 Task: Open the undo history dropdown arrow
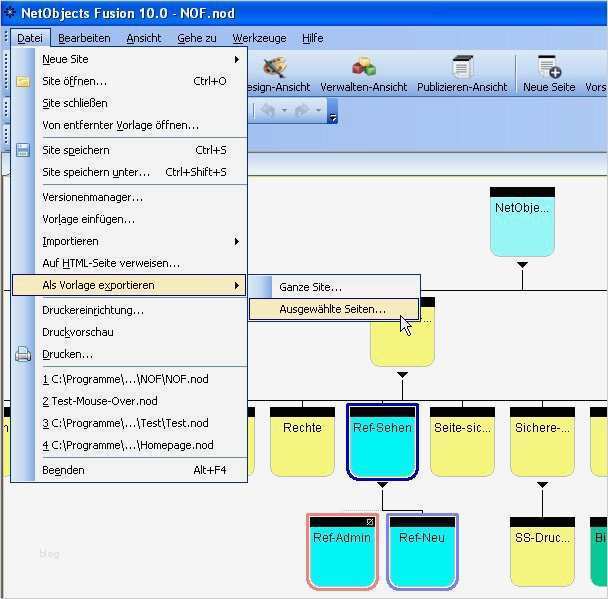(x=284, y=110)
